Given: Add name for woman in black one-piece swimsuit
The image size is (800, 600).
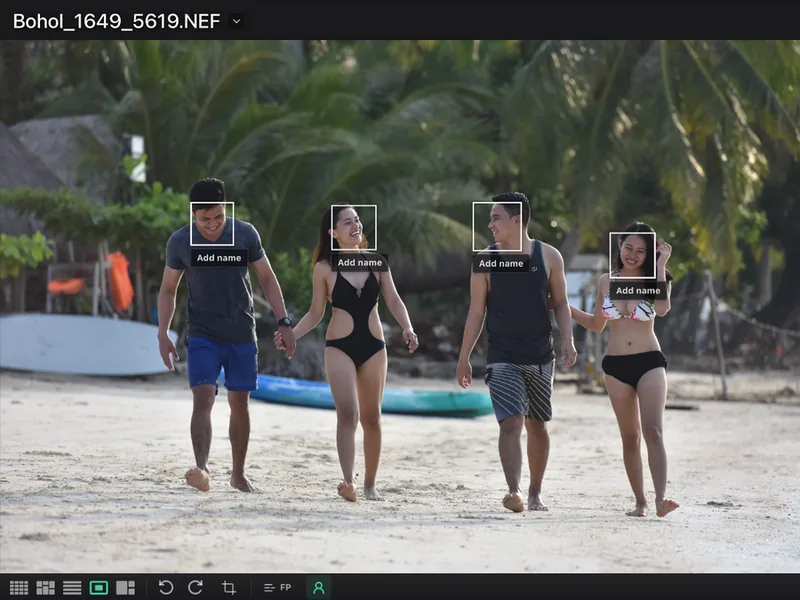Looking at the screenshot, I should [x=360, y=262].
